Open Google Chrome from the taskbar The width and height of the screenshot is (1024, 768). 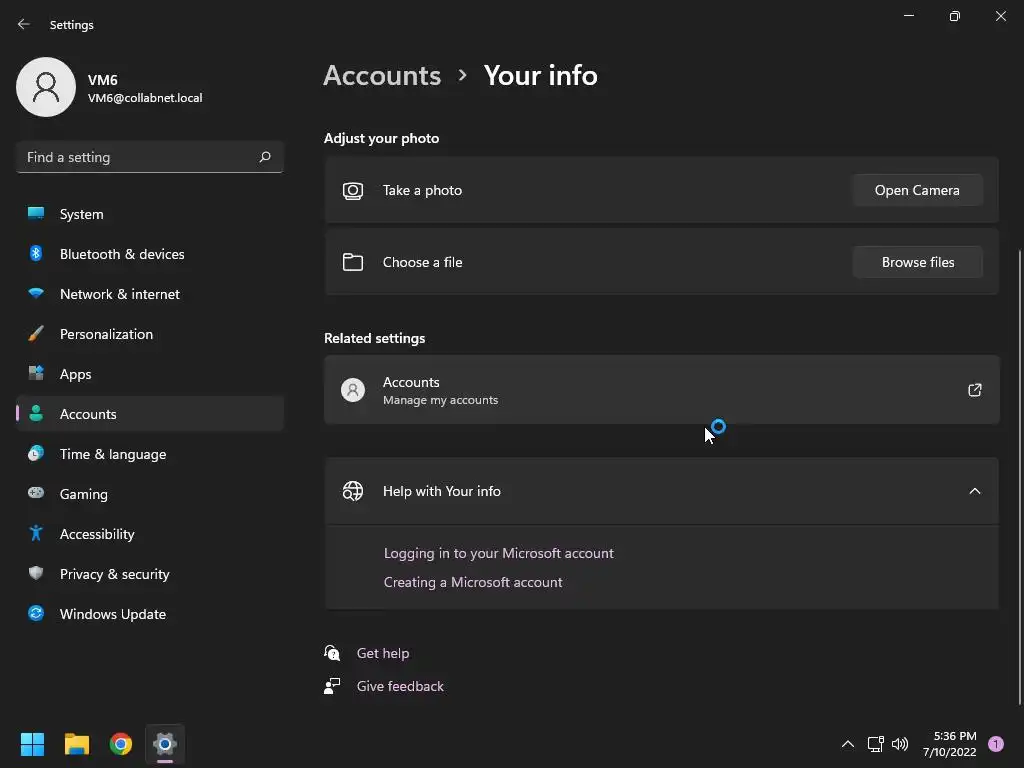tap(121, 744)
